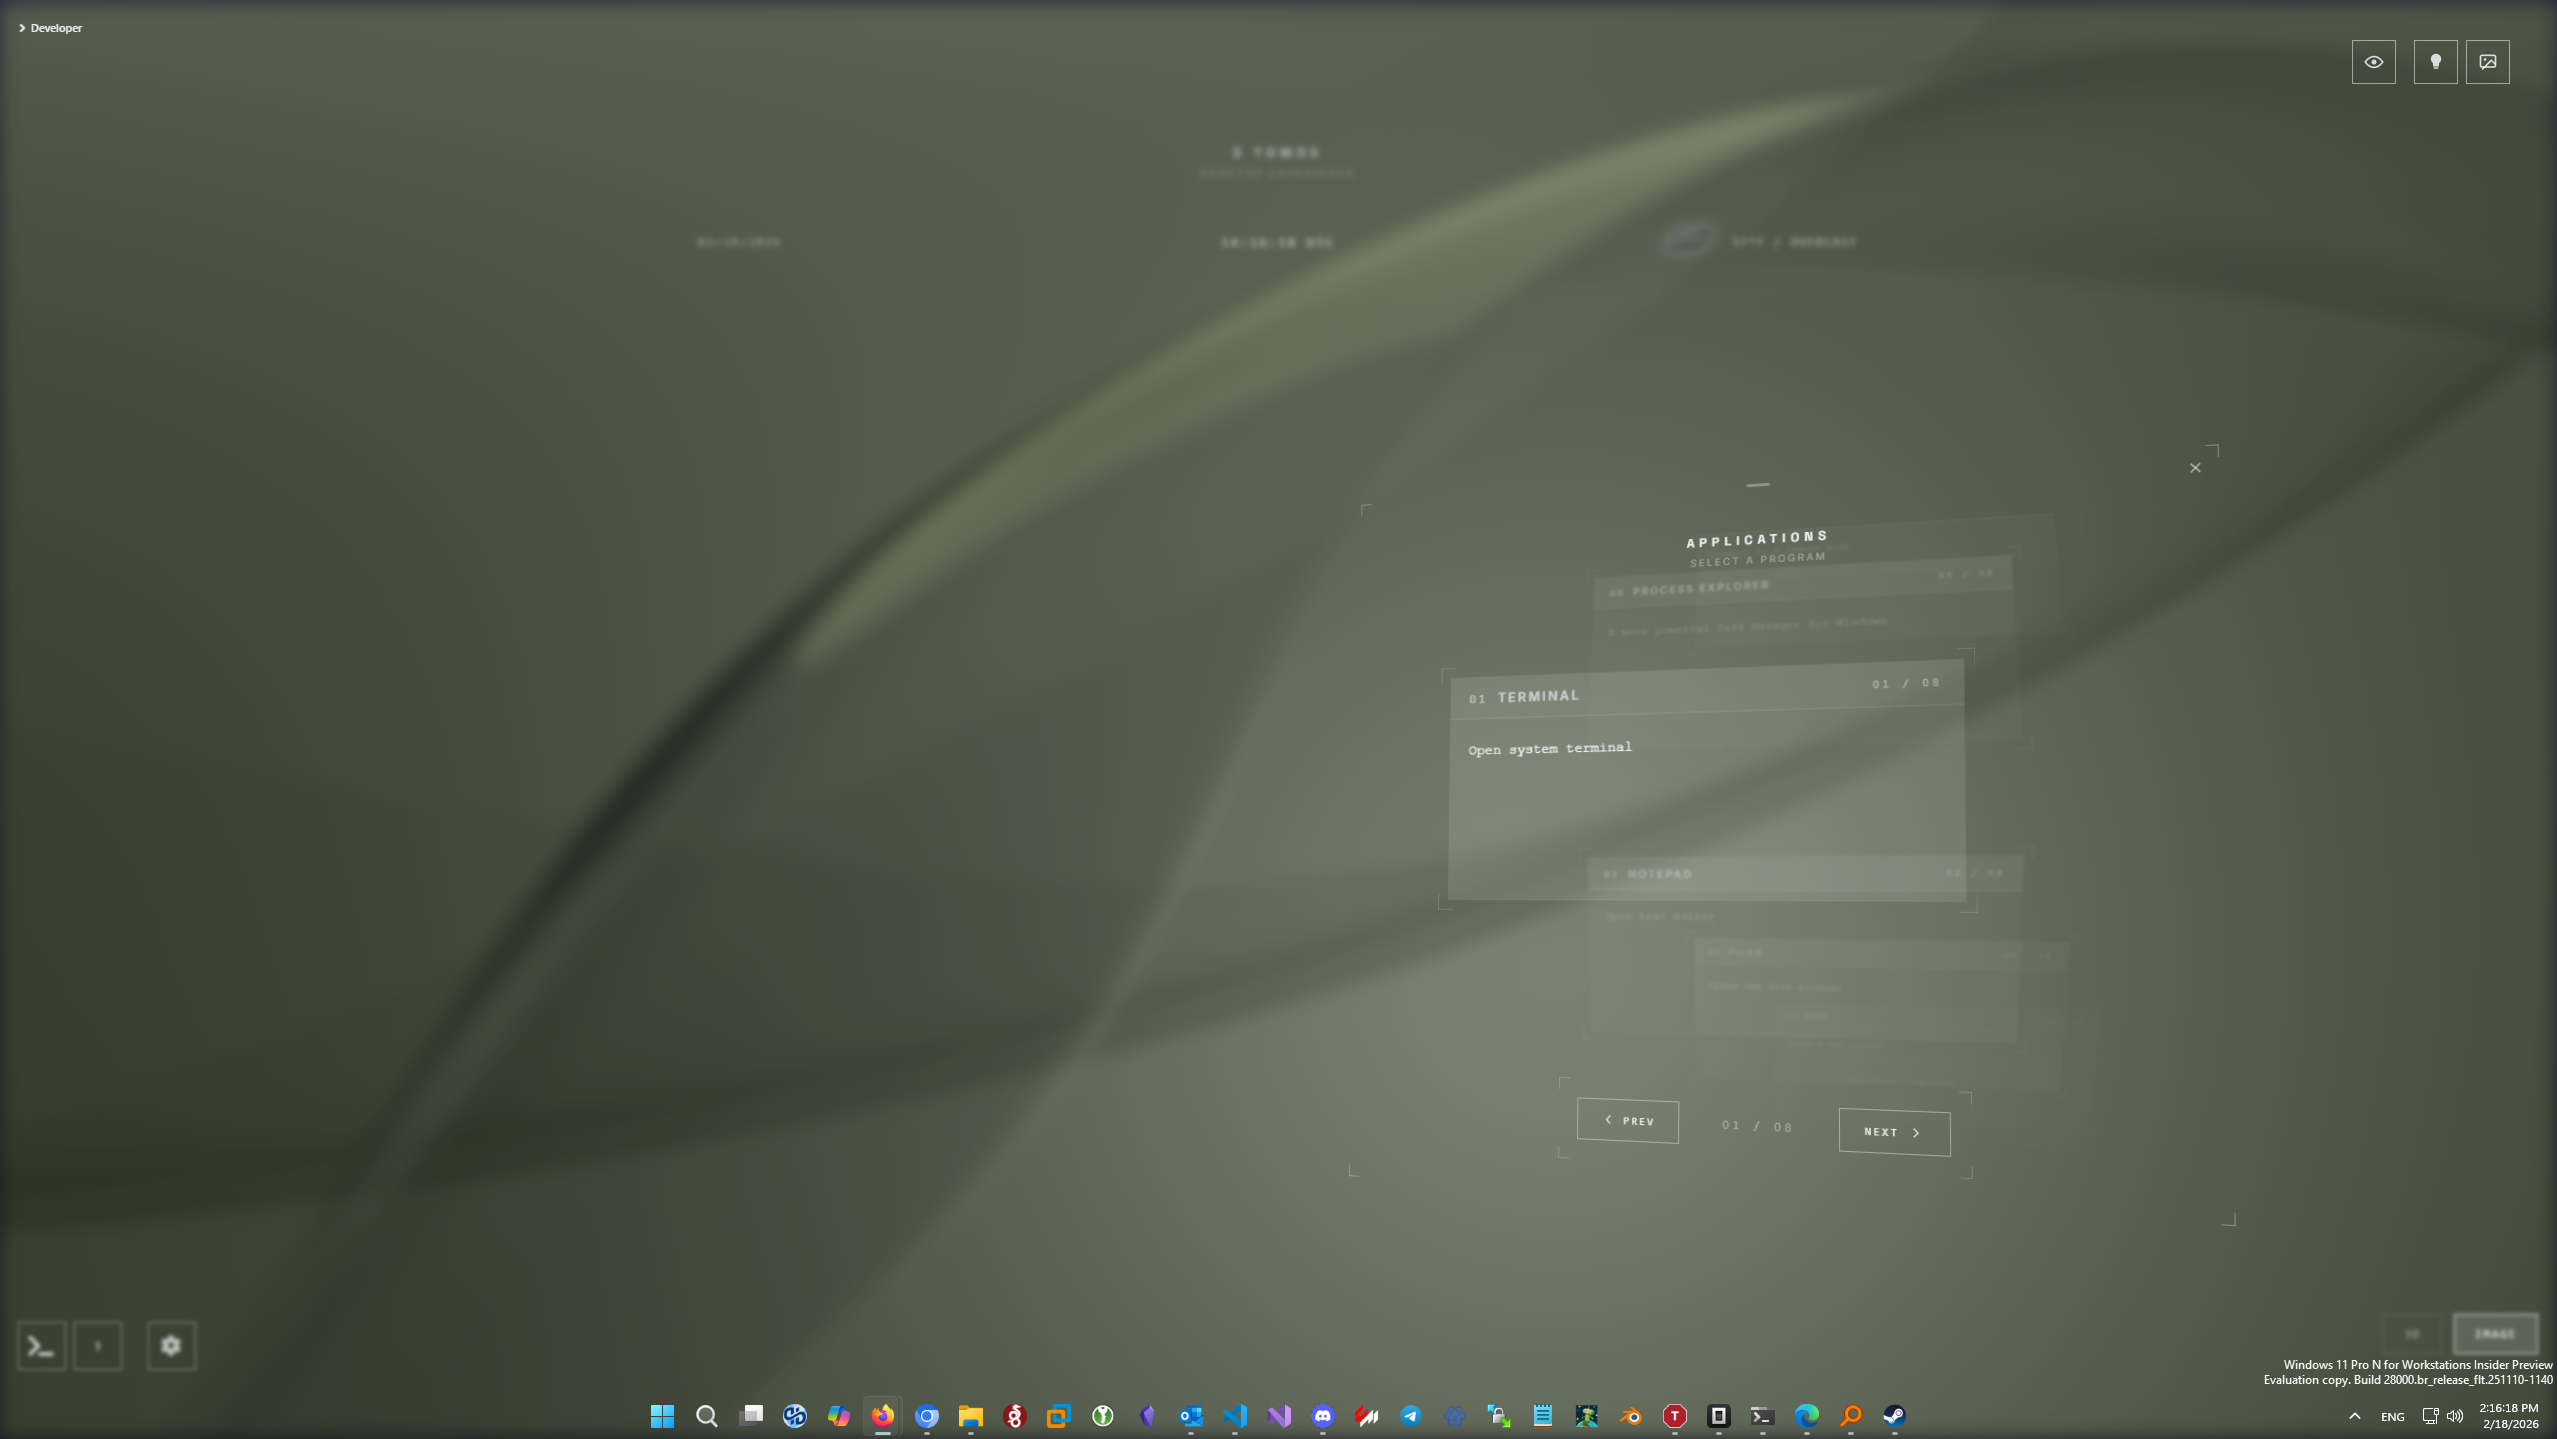
Task: Toggle the blurred IMAGE mode button
Action: coord(2495,1334)
